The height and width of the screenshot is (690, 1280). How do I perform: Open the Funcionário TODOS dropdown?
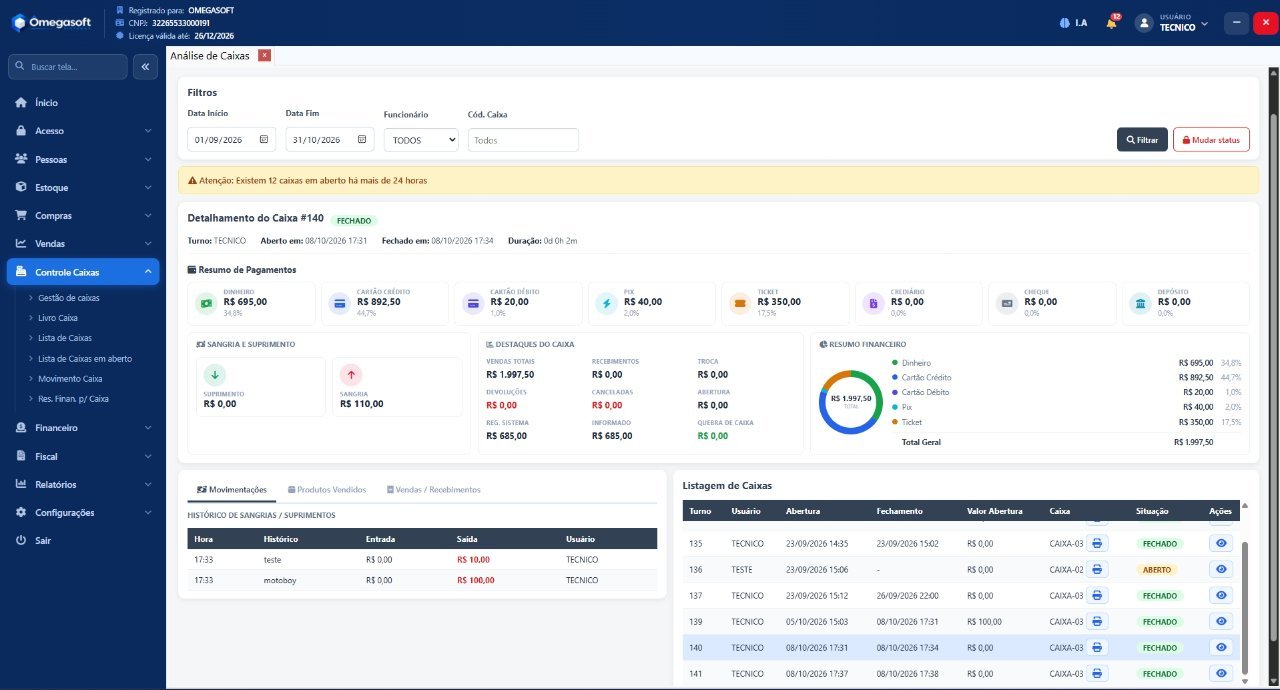pos(421,140)
